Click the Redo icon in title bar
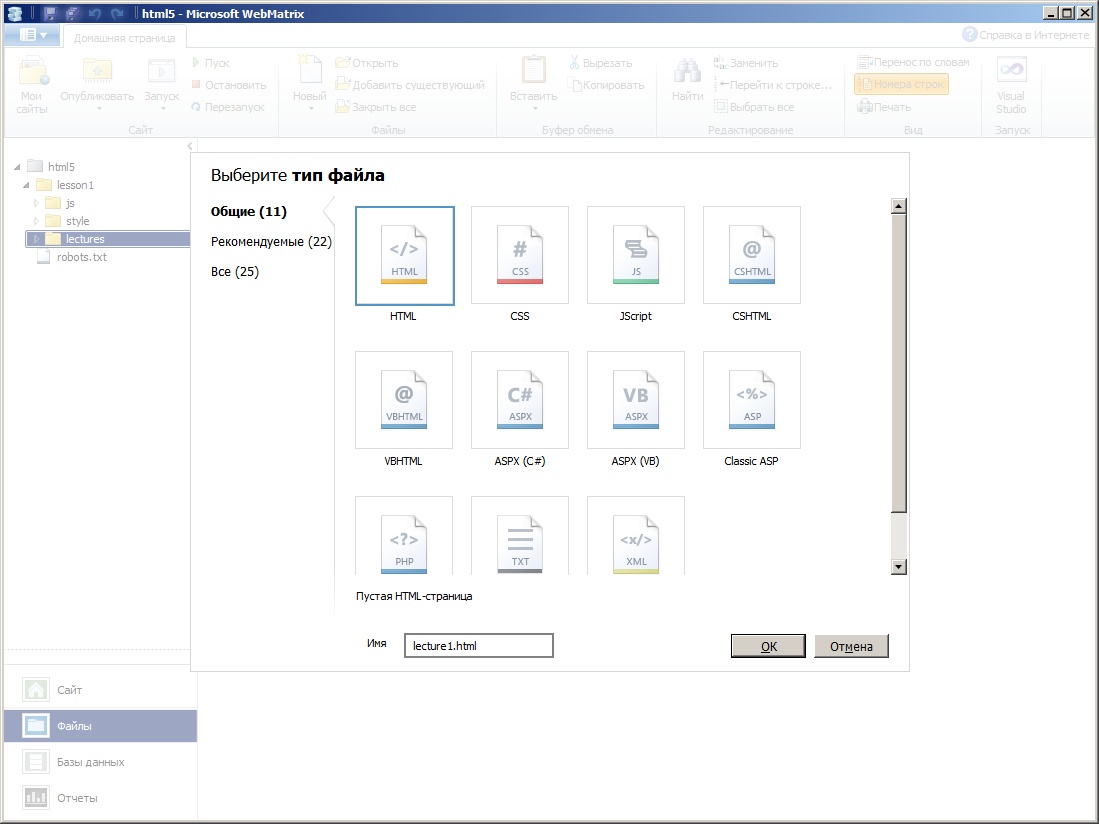 click(x=117, y=13)
